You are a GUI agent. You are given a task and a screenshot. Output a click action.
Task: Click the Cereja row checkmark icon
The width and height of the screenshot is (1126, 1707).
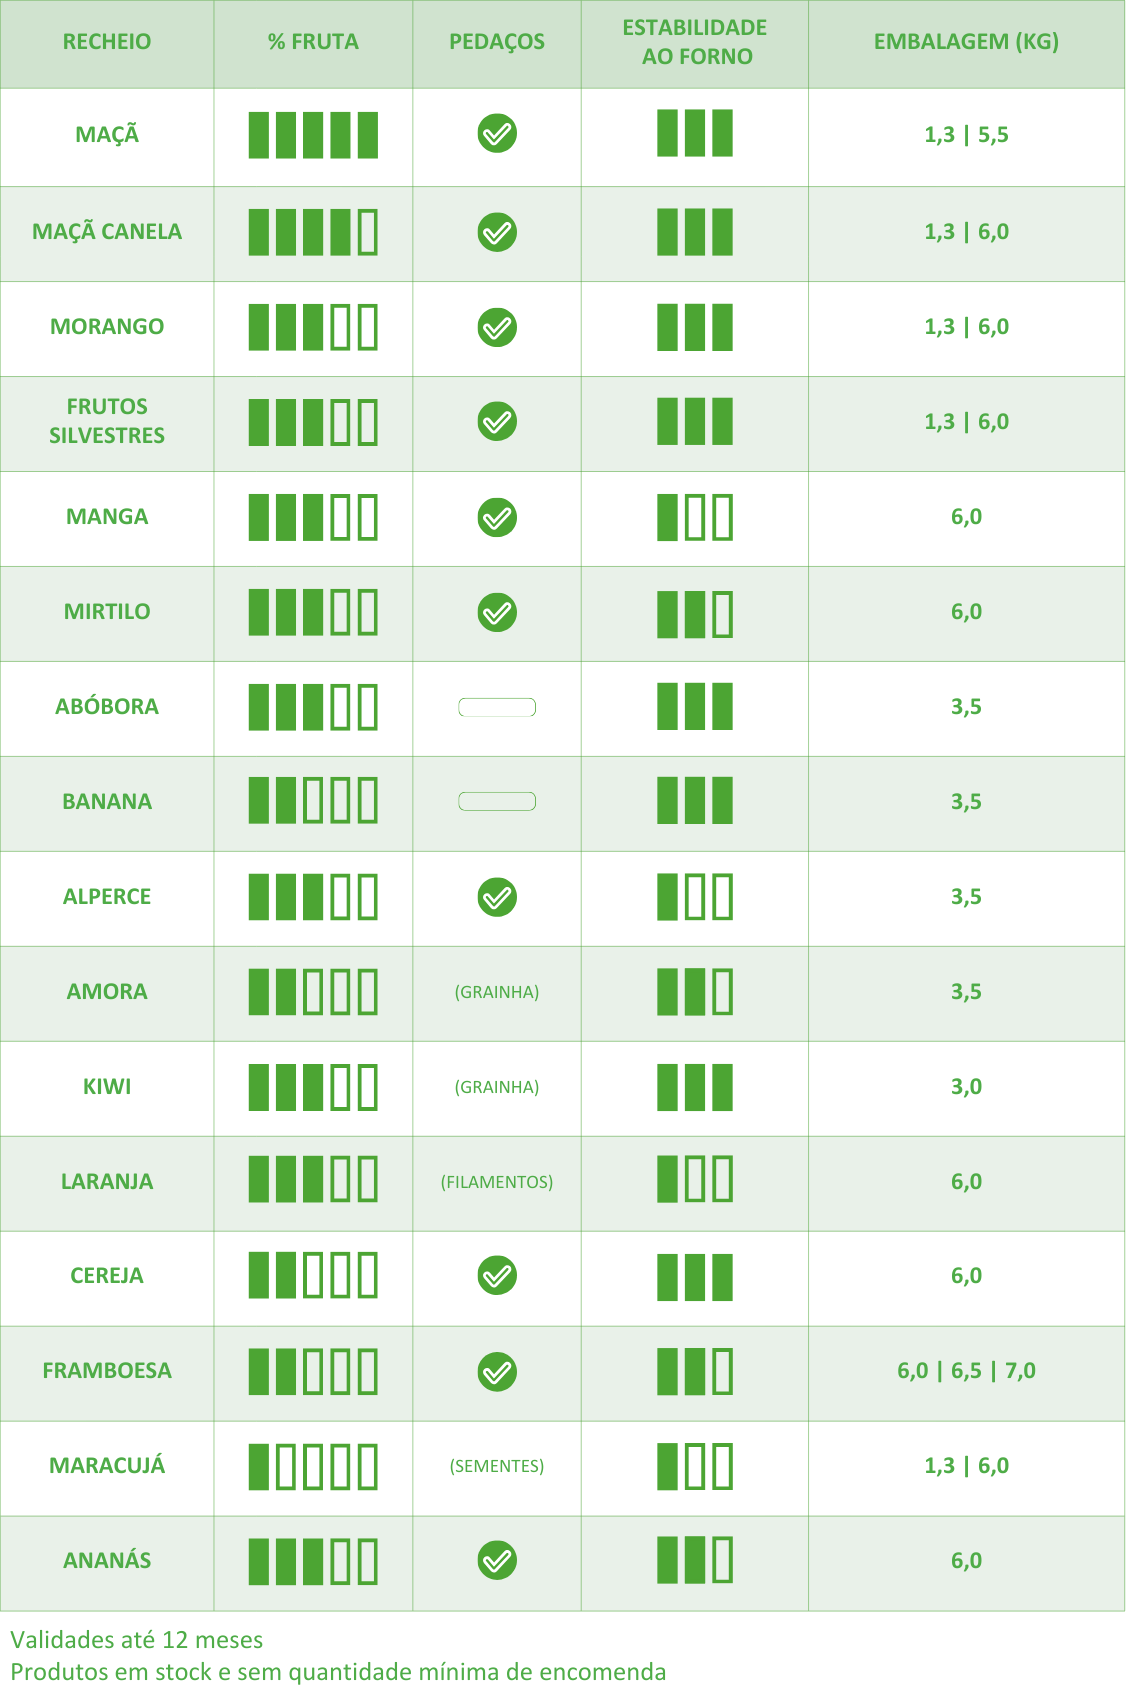tap(497, 1276)
